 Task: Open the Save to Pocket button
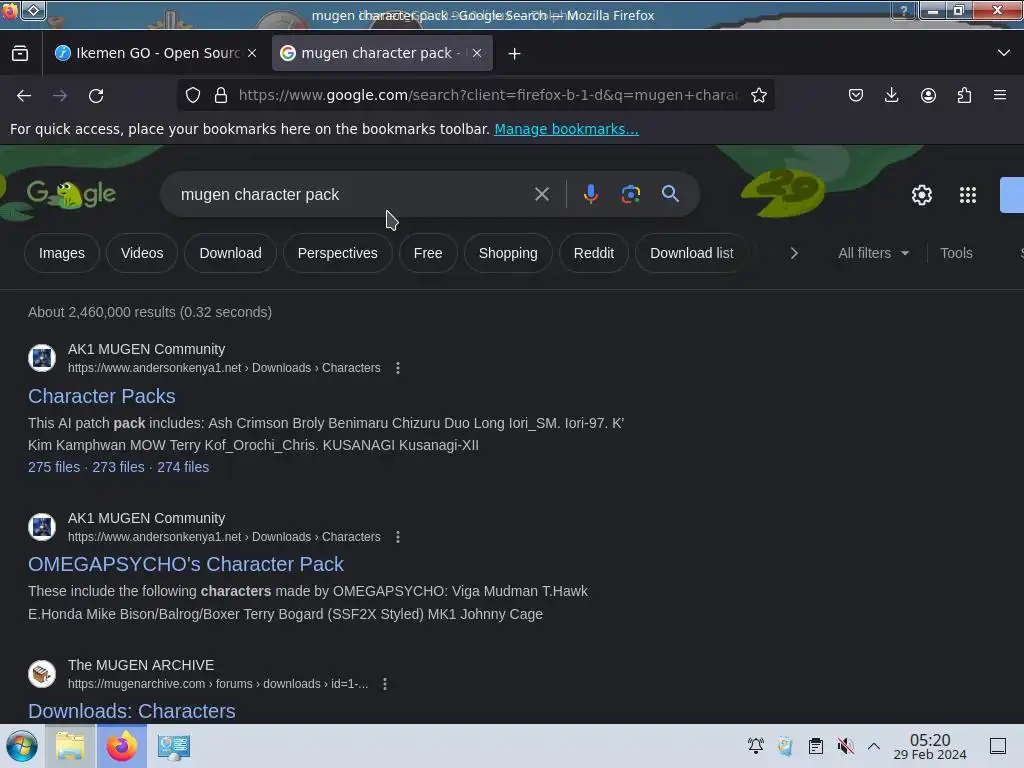(856, 95)
